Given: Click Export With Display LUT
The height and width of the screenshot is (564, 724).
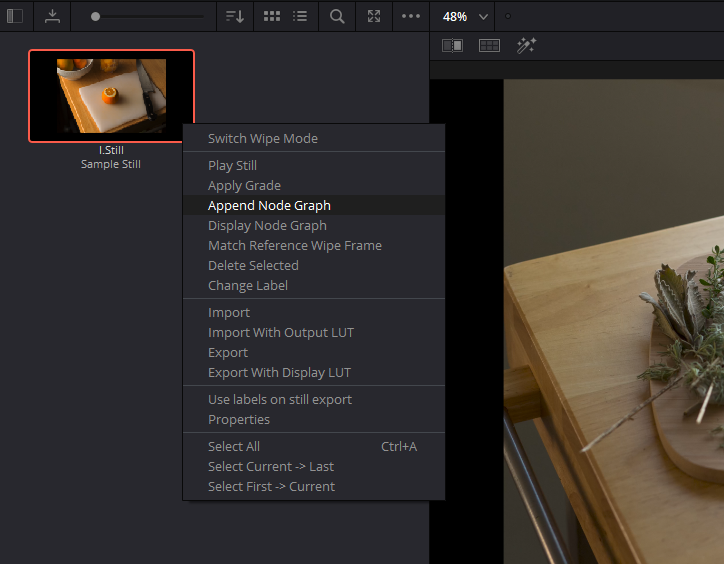Looking at the screenshot, I should point(279,372).
